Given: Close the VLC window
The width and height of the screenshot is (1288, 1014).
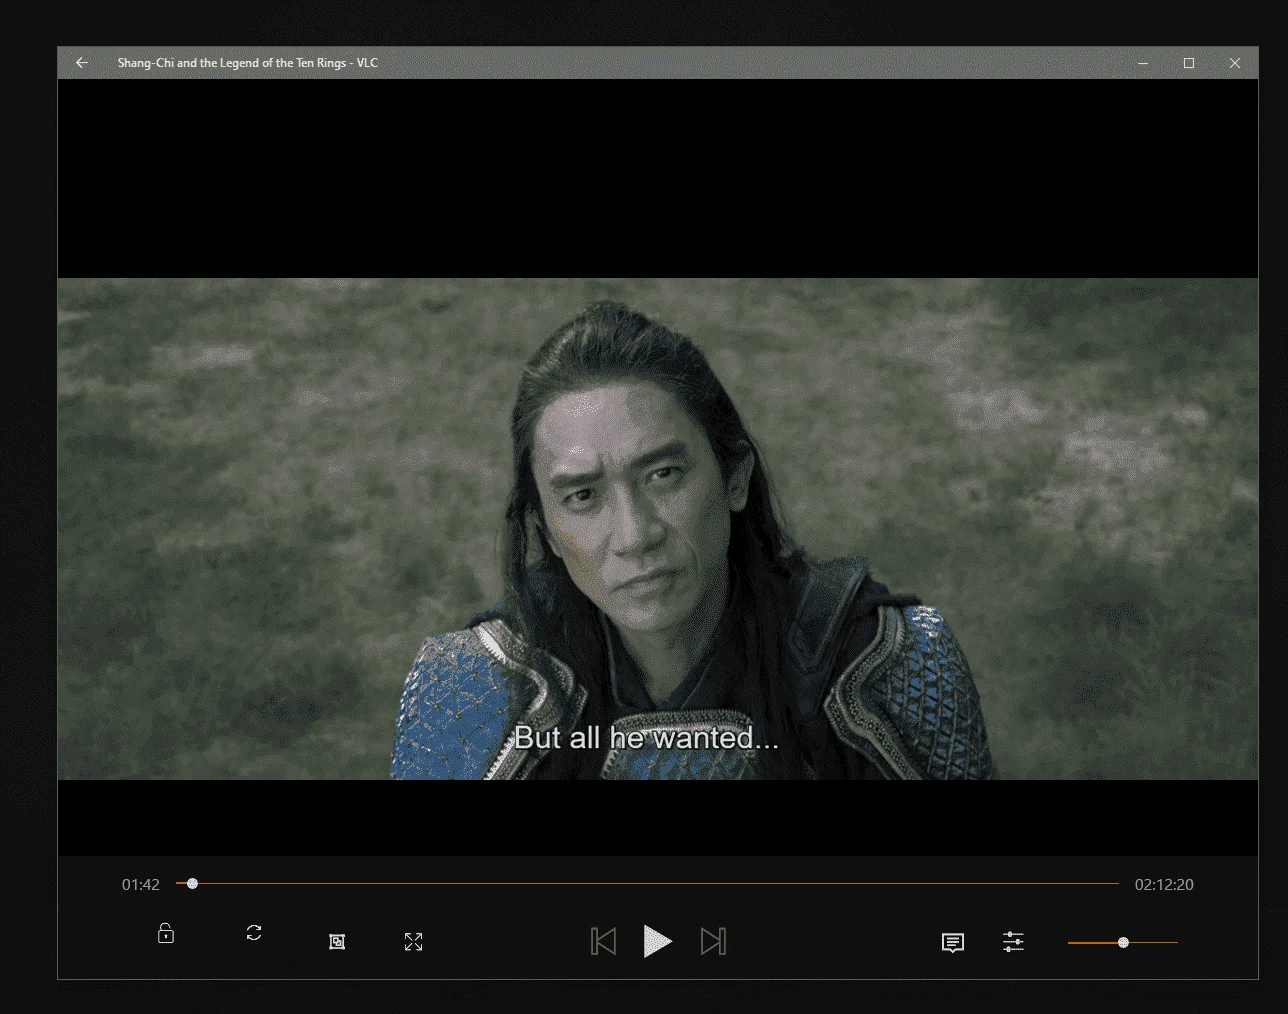Looking at the screenshot, I should tap(1235, 63).
